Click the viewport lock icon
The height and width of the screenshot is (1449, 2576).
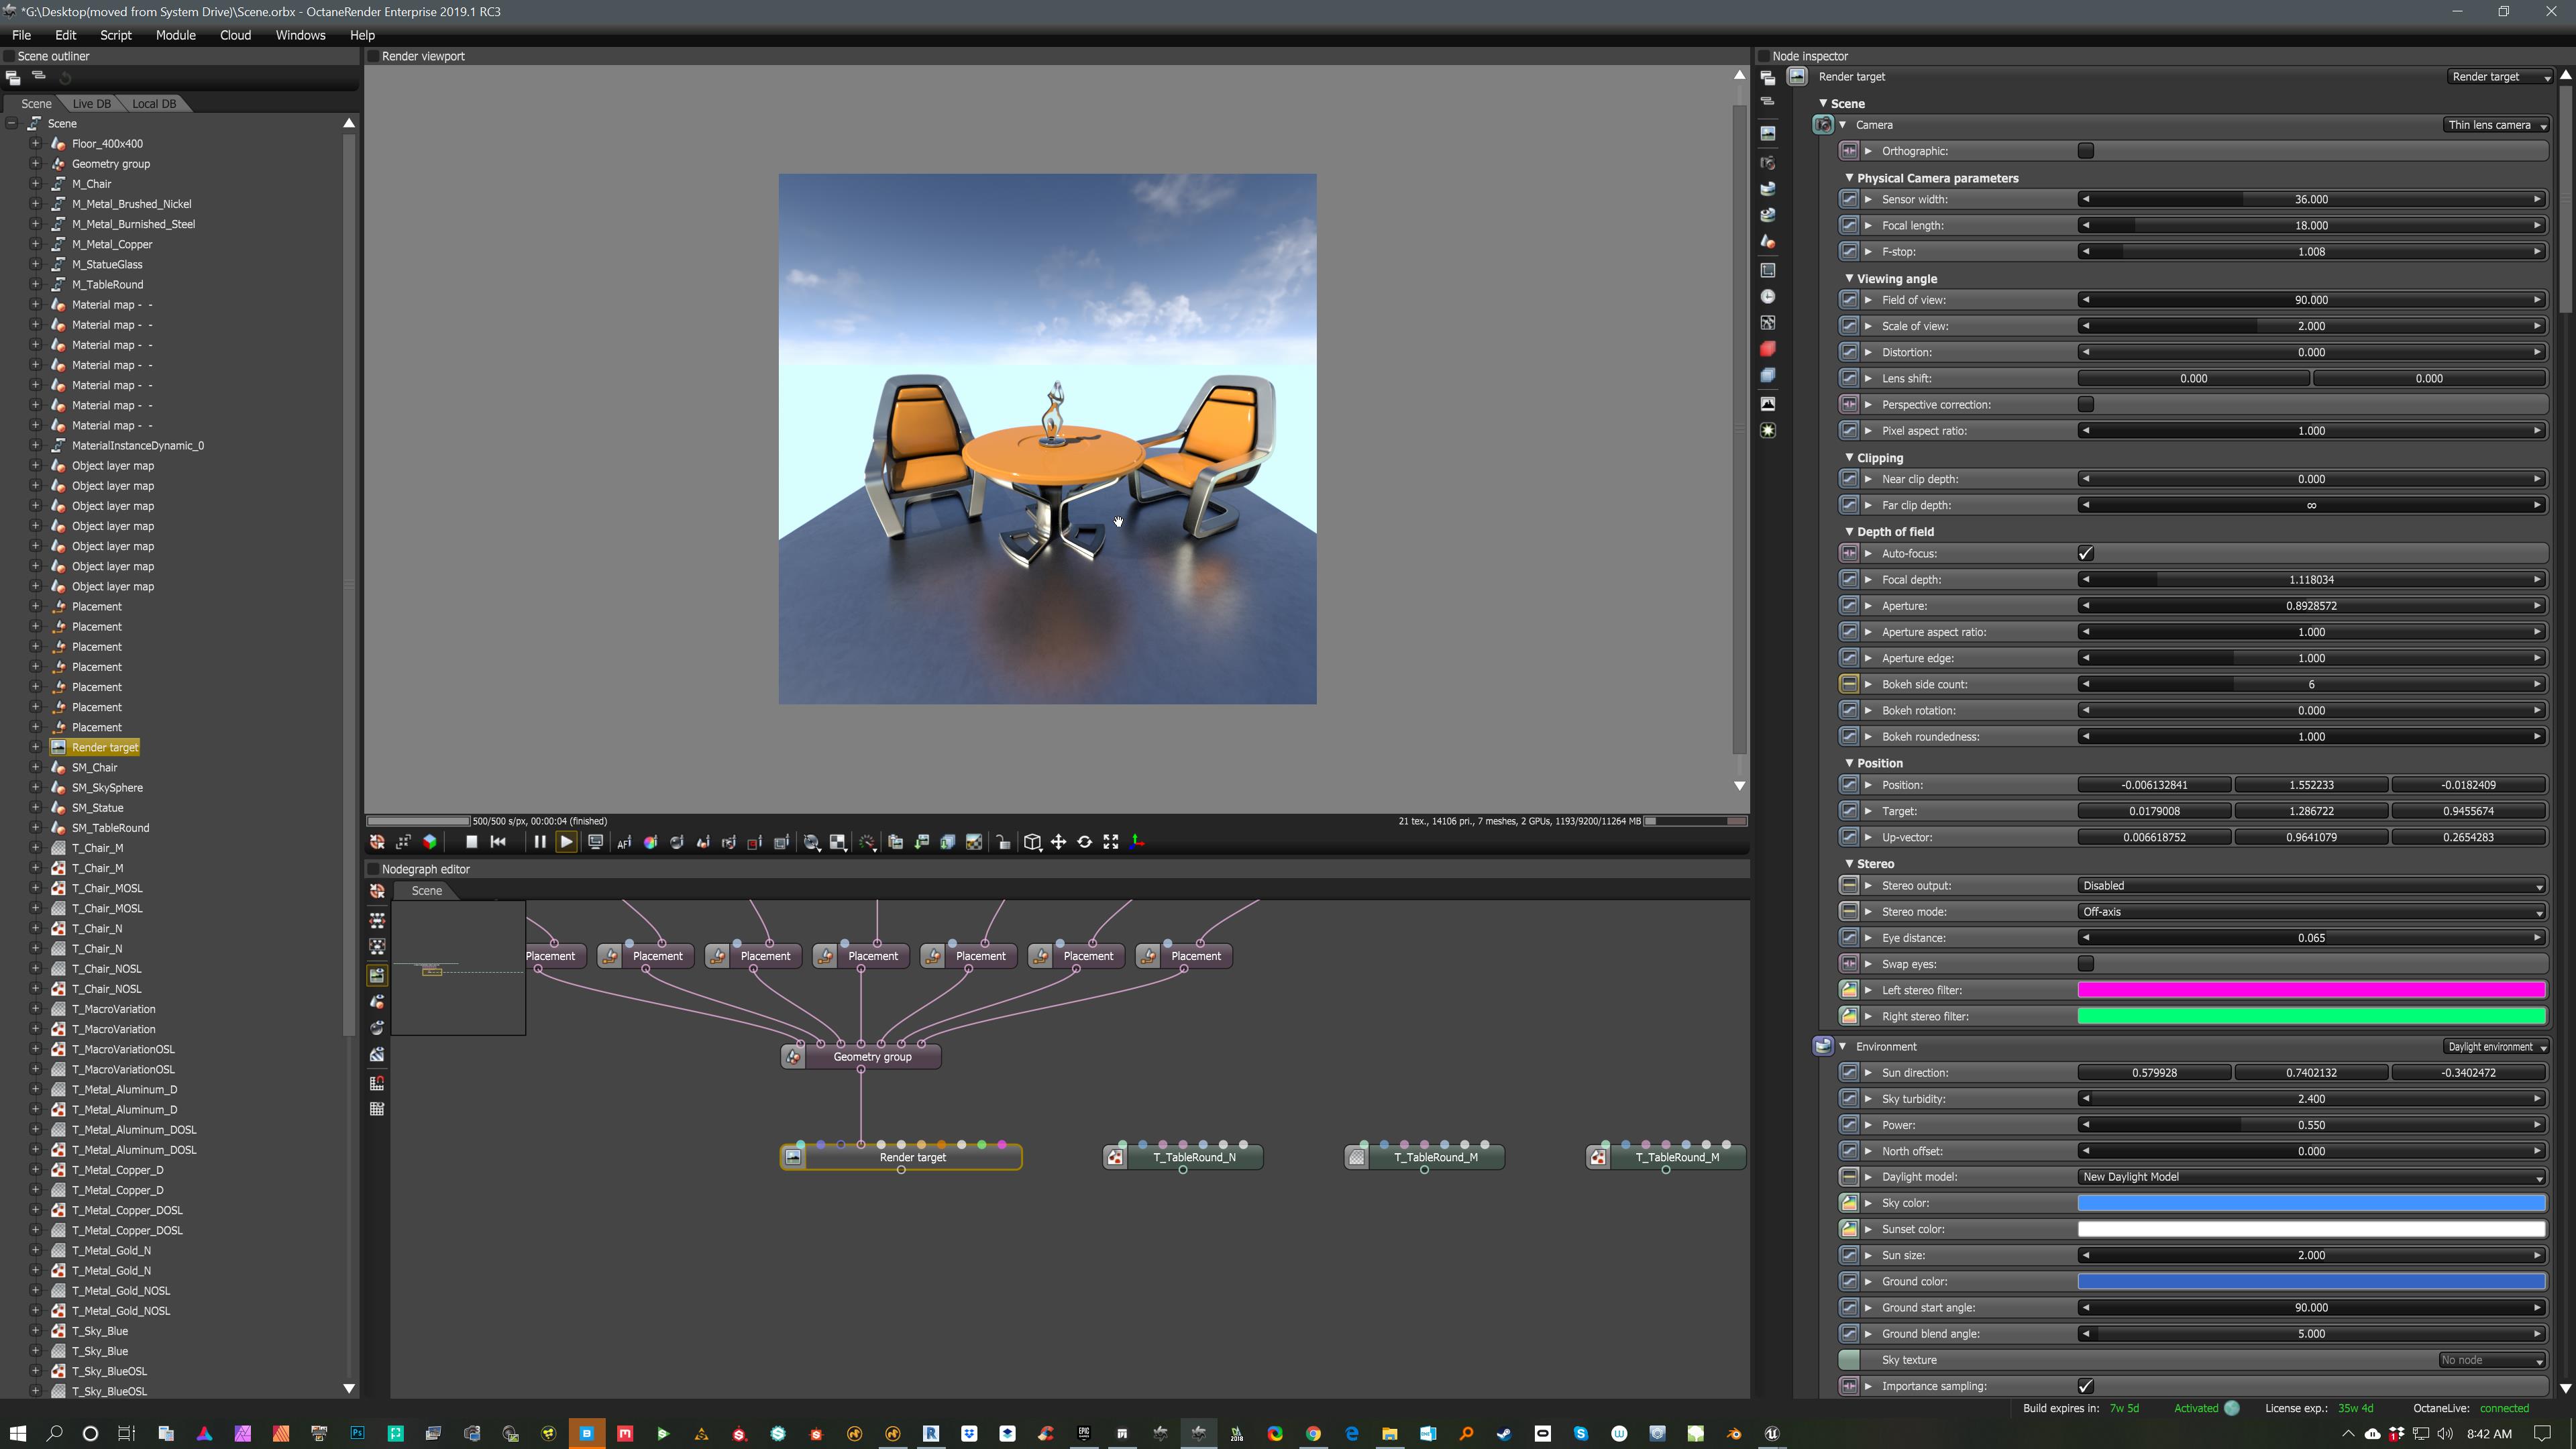pyautogui.click(x=1003, y=842)
